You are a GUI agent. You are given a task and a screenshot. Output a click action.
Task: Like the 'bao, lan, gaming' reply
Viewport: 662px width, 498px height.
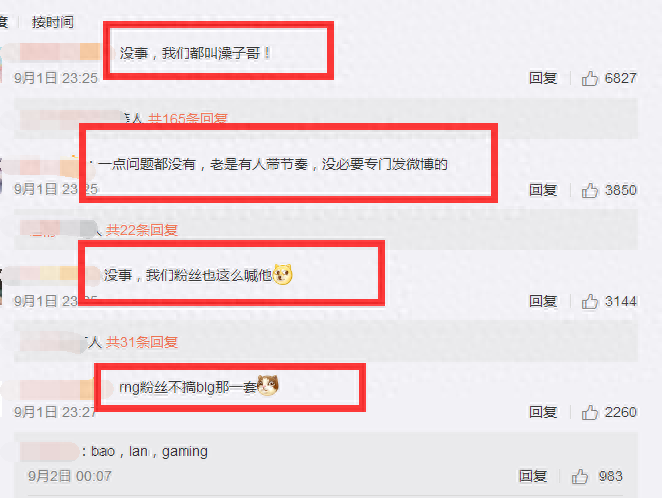tap(580, 476)
